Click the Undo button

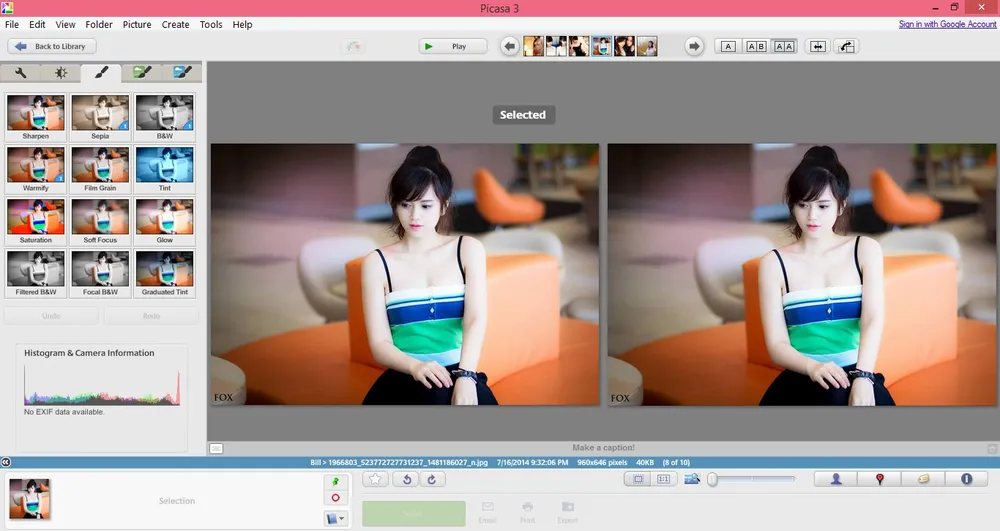point(52,316)
